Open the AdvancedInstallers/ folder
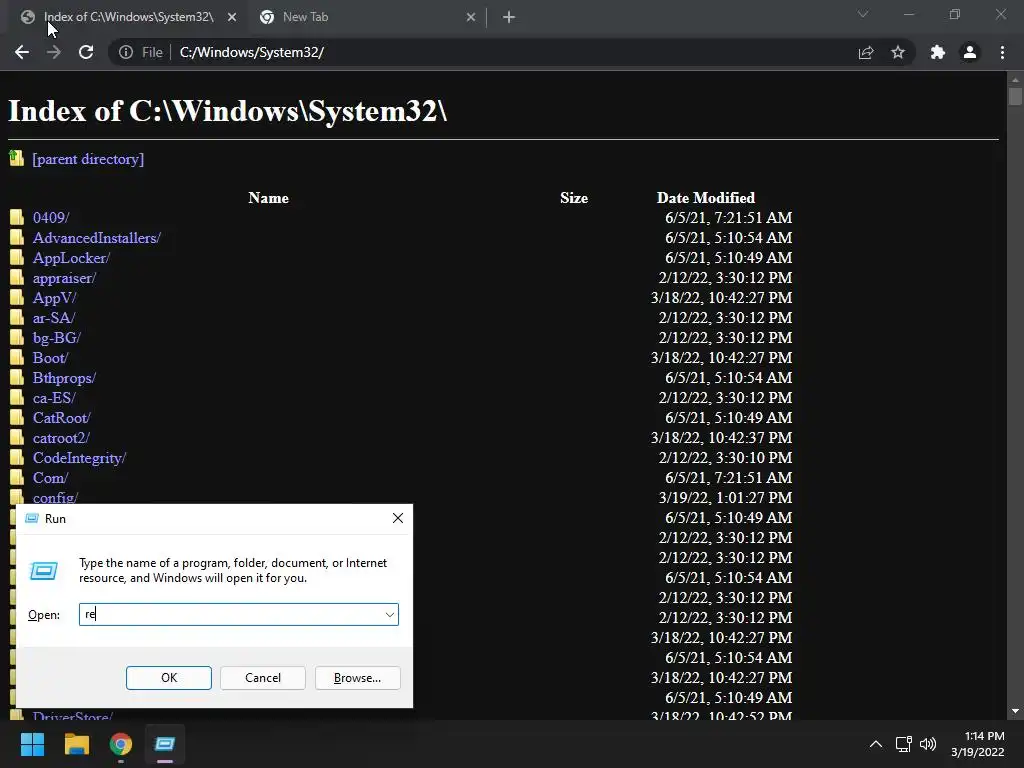1024x768 pixels. point(97,238)
